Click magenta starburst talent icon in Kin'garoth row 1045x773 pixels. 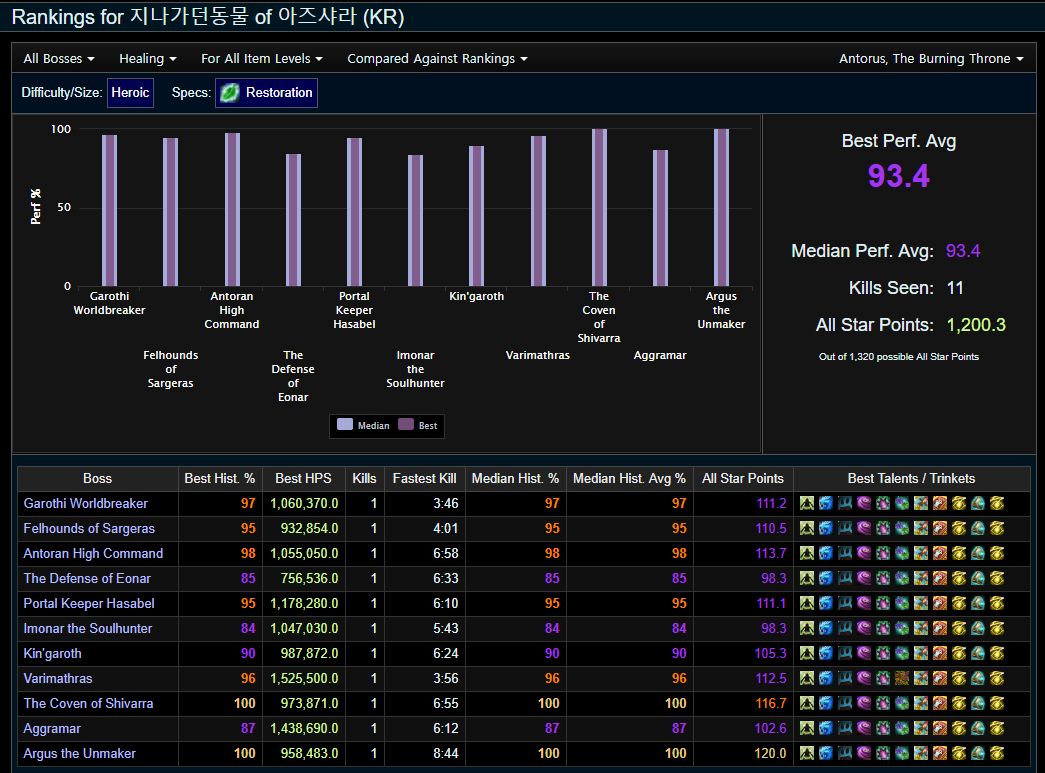(883, 653)
